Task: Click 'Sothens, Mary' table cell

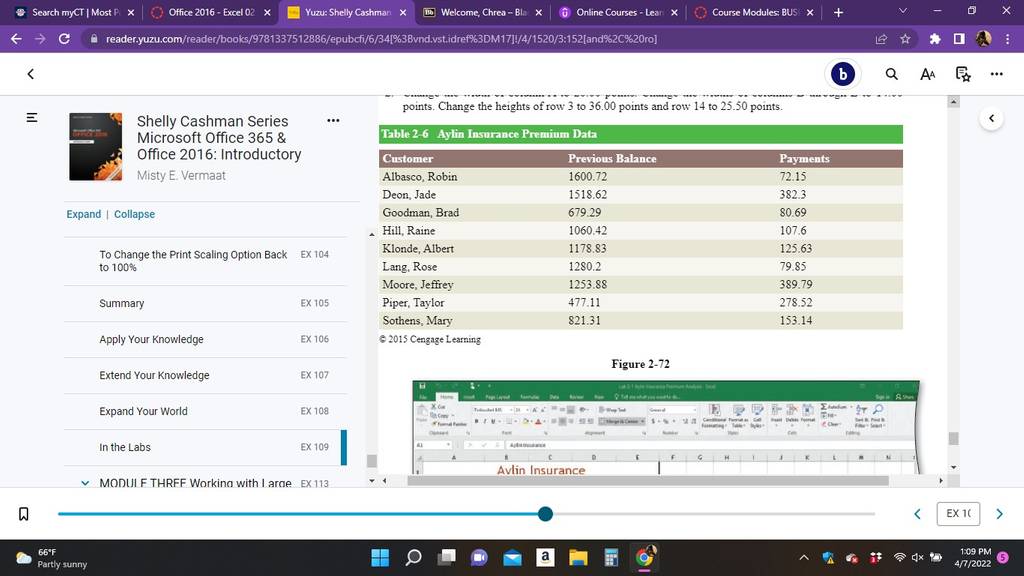Action: (x=417, y=320)
